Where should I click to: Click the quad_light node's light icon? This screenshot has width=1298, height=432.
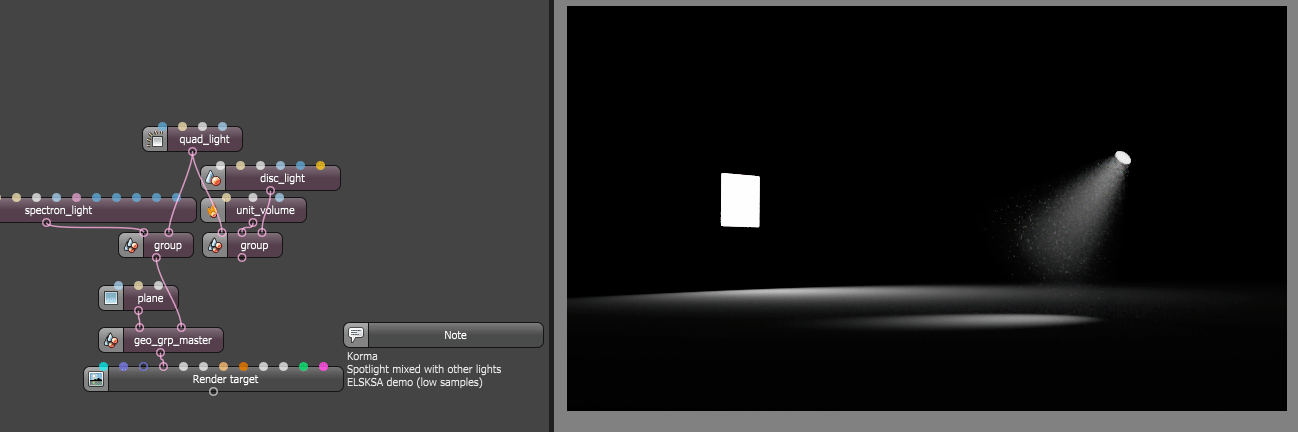[x=155, y=139]
